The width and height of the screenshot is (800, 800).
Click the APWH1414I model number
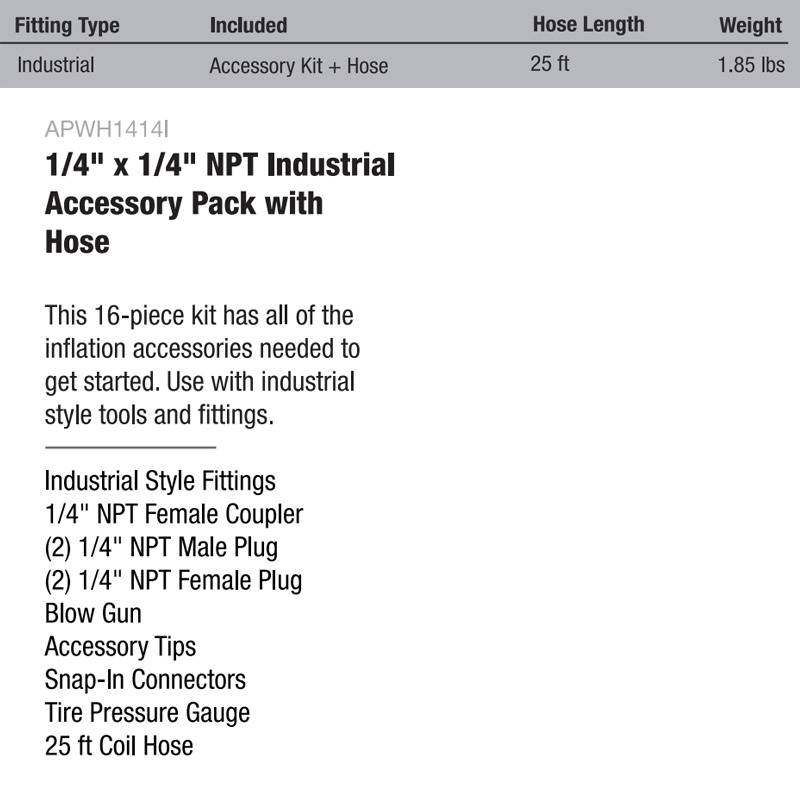(107, 129)
